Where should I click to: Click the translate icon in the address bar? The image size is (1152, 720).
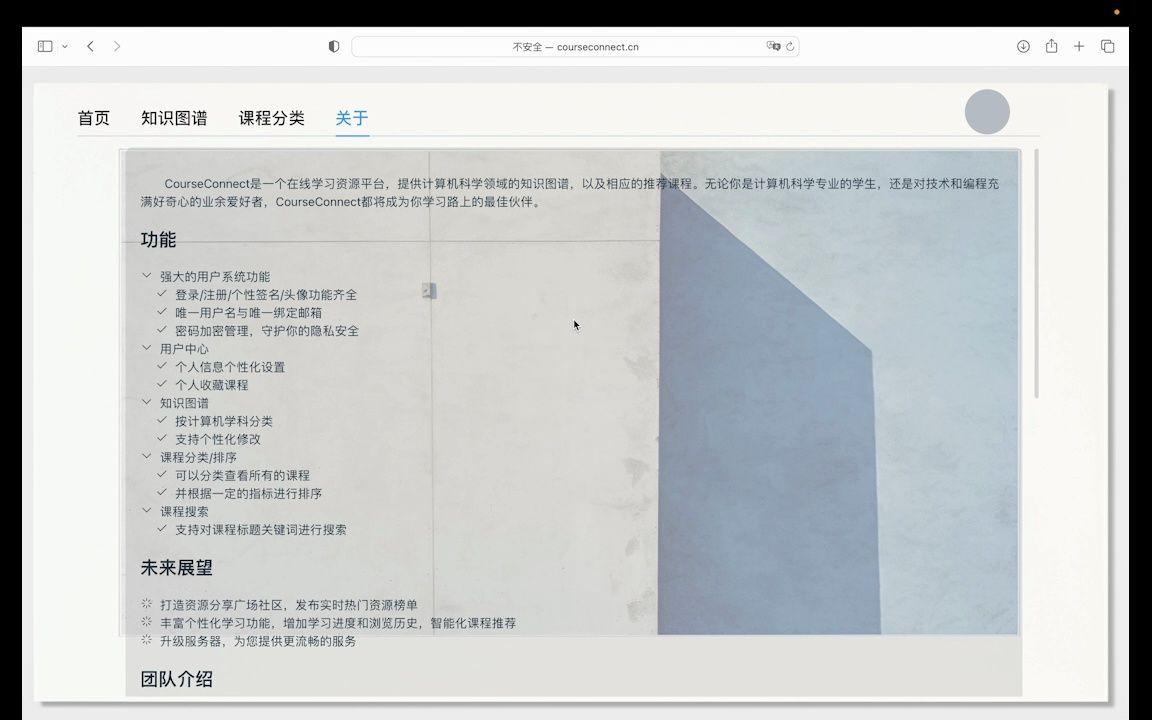(773, 46)
